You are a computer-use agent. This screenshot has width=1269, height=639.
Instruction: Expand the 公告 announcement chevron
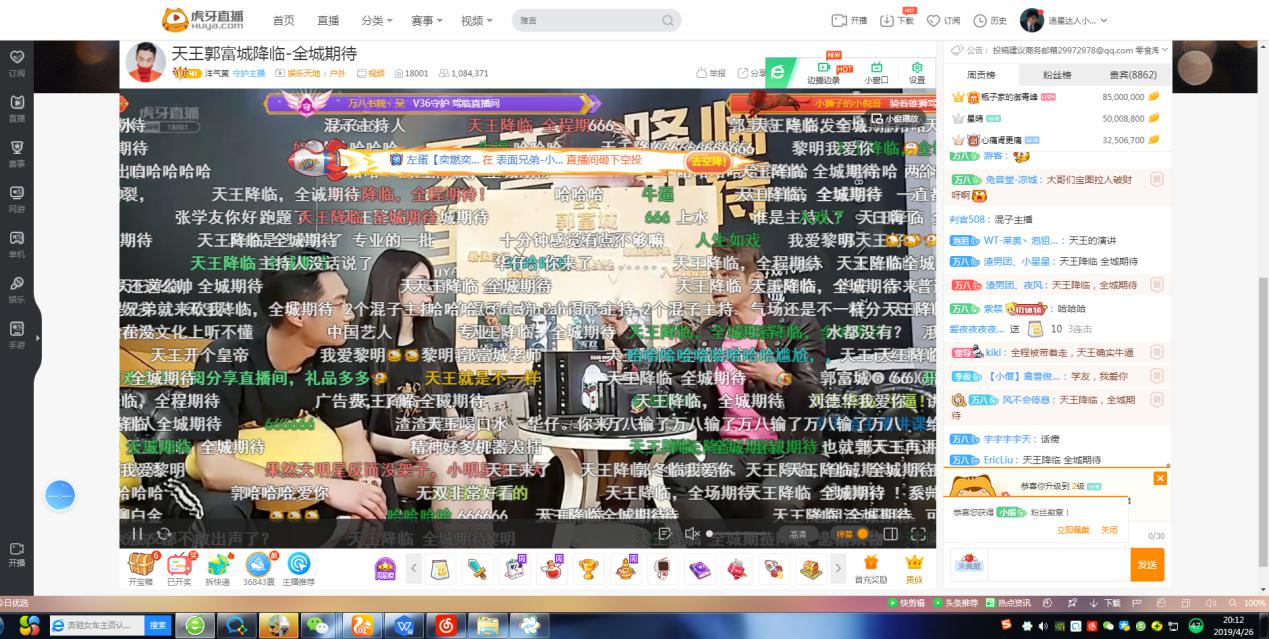pyautogui.click(x=1166, y=50)
